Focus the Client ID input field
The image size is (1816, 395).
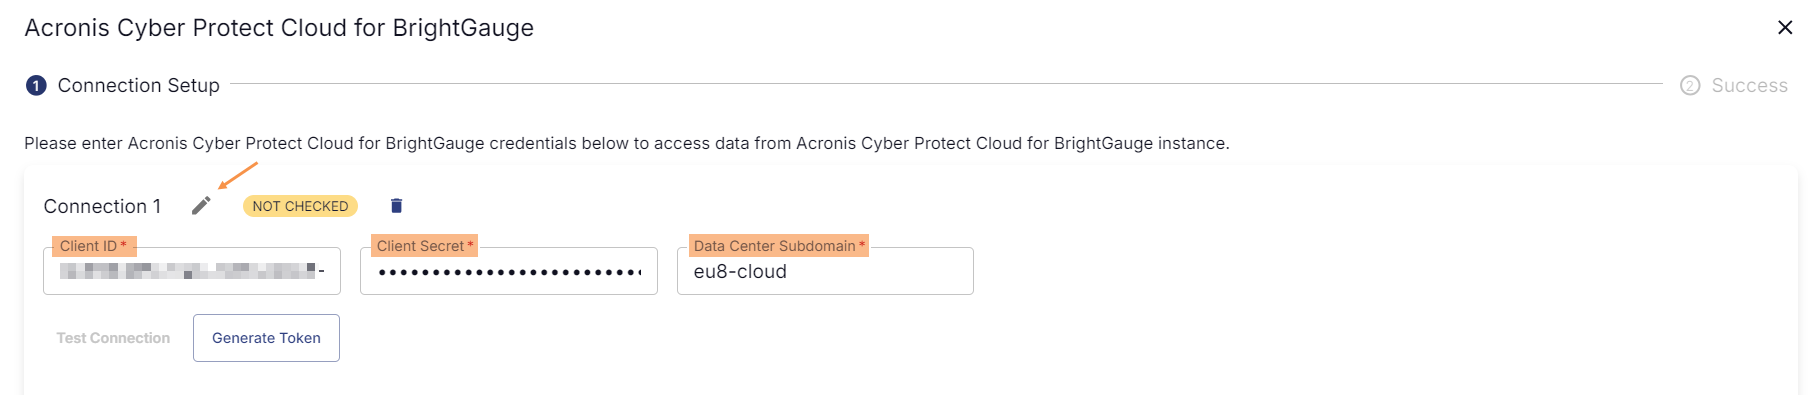pyautogui.click(x=192, y=271)
